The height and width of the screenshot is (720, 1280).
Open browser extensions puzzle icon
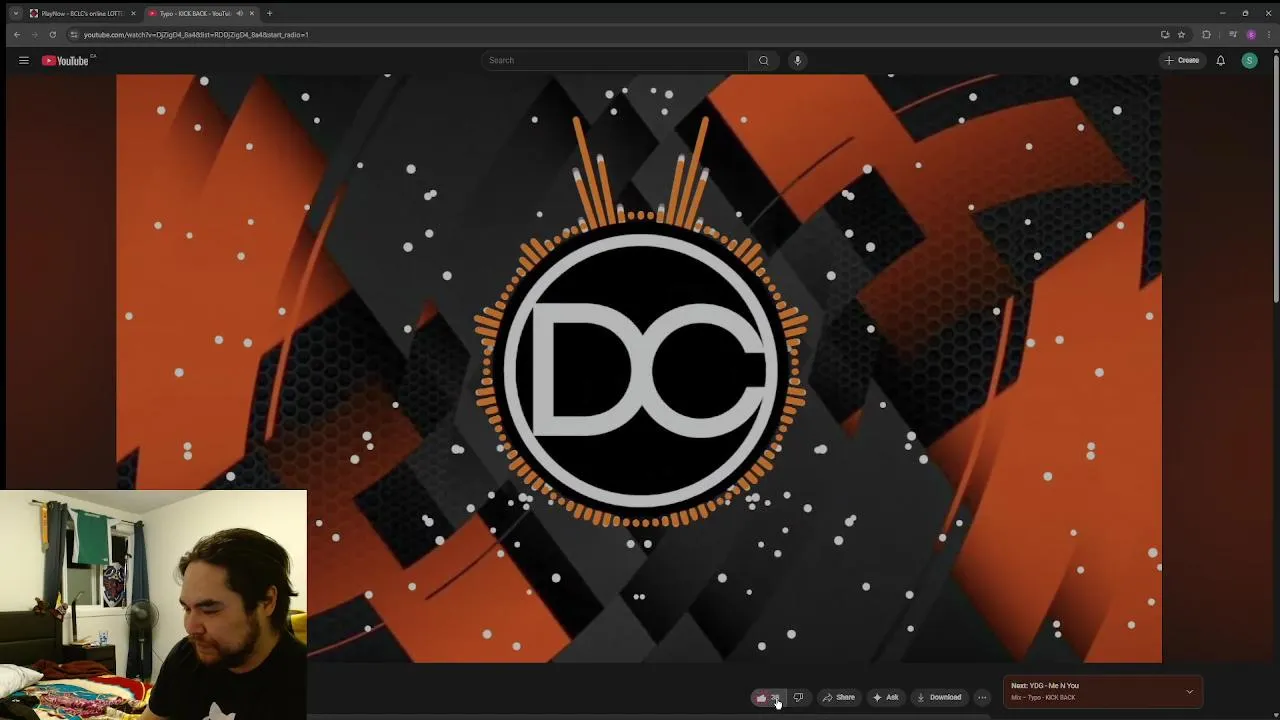(x=1206, y=34)
